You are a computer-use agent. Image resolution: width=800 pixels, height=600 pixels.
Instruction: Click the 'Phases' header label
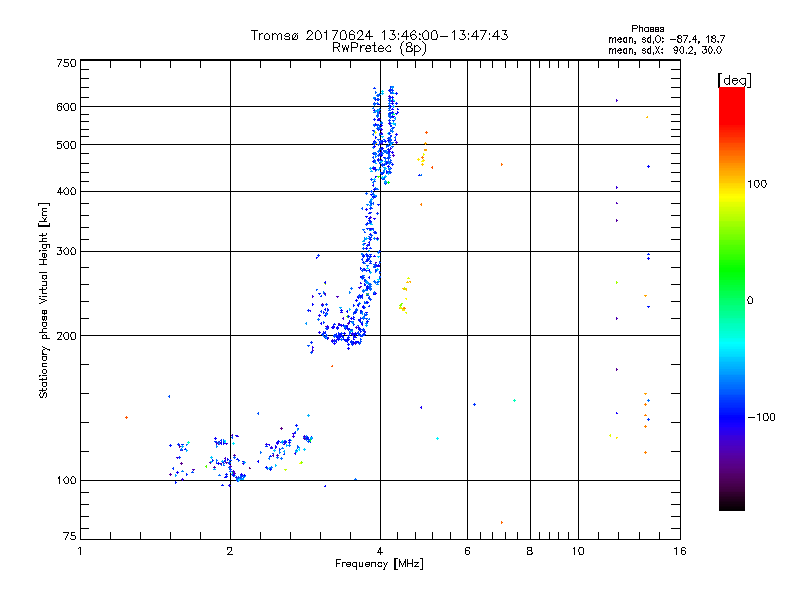[647, 29]
